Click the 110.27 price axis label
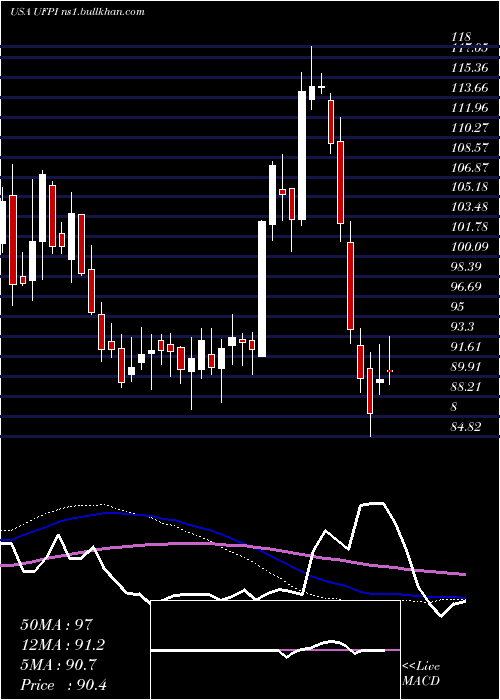This screenshot has height=700, width=500. (469, 128)
